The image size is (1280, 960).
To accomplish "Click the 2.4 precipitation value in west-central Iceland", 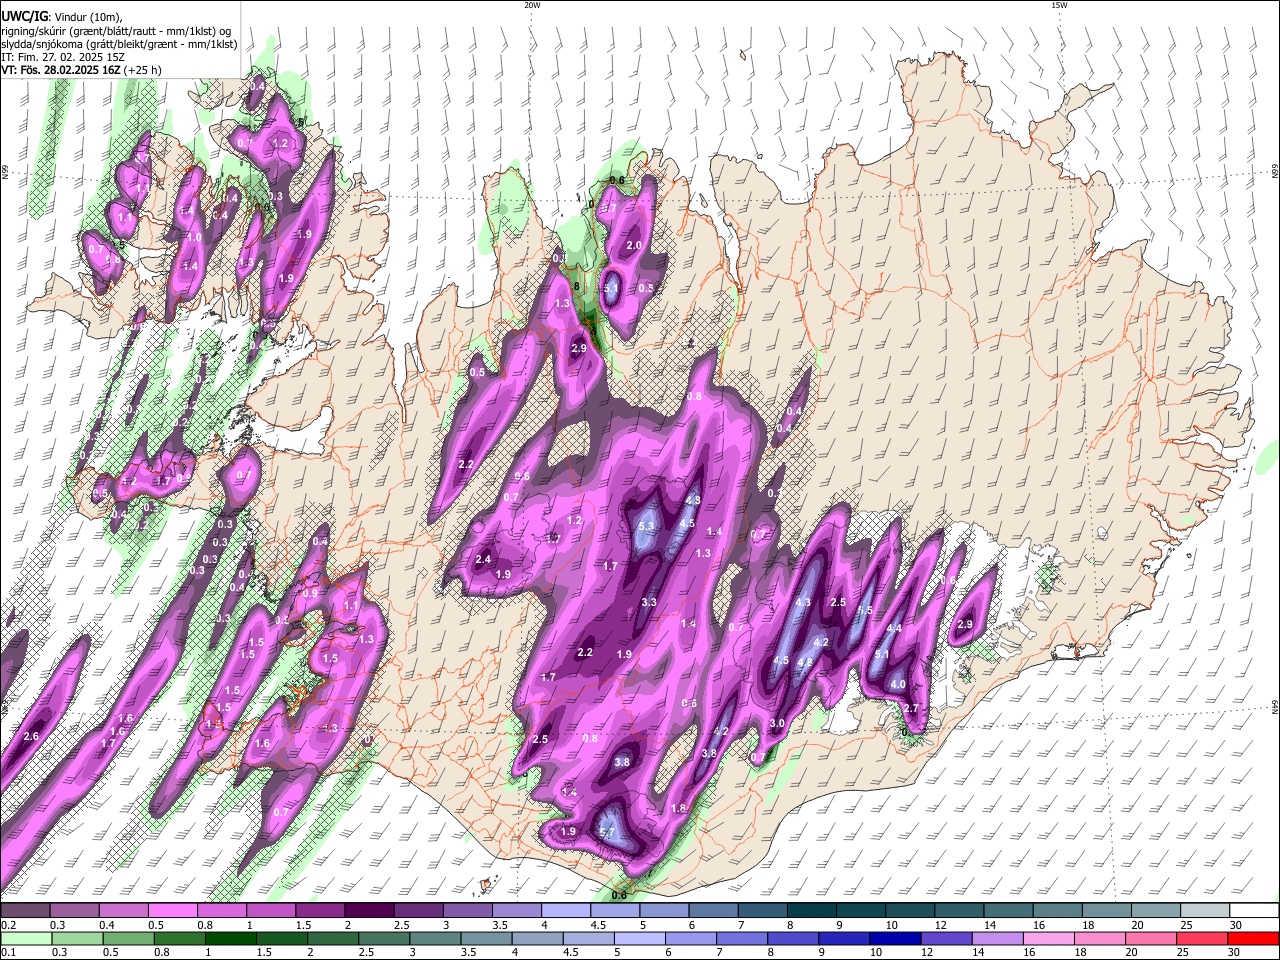I will 484,559.
